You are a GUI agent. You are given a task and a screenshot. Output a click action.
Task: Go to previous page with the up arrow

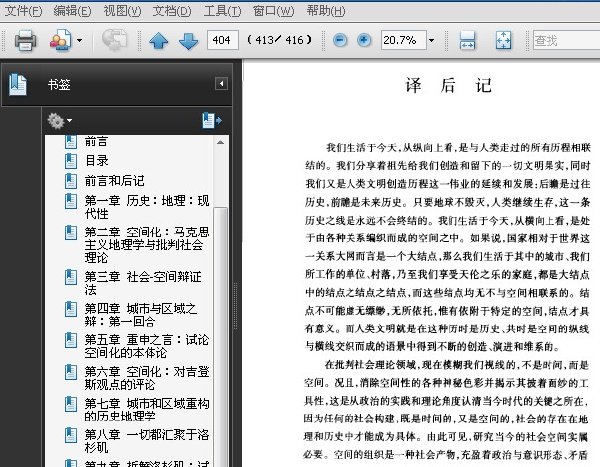(x=158, y=41)
